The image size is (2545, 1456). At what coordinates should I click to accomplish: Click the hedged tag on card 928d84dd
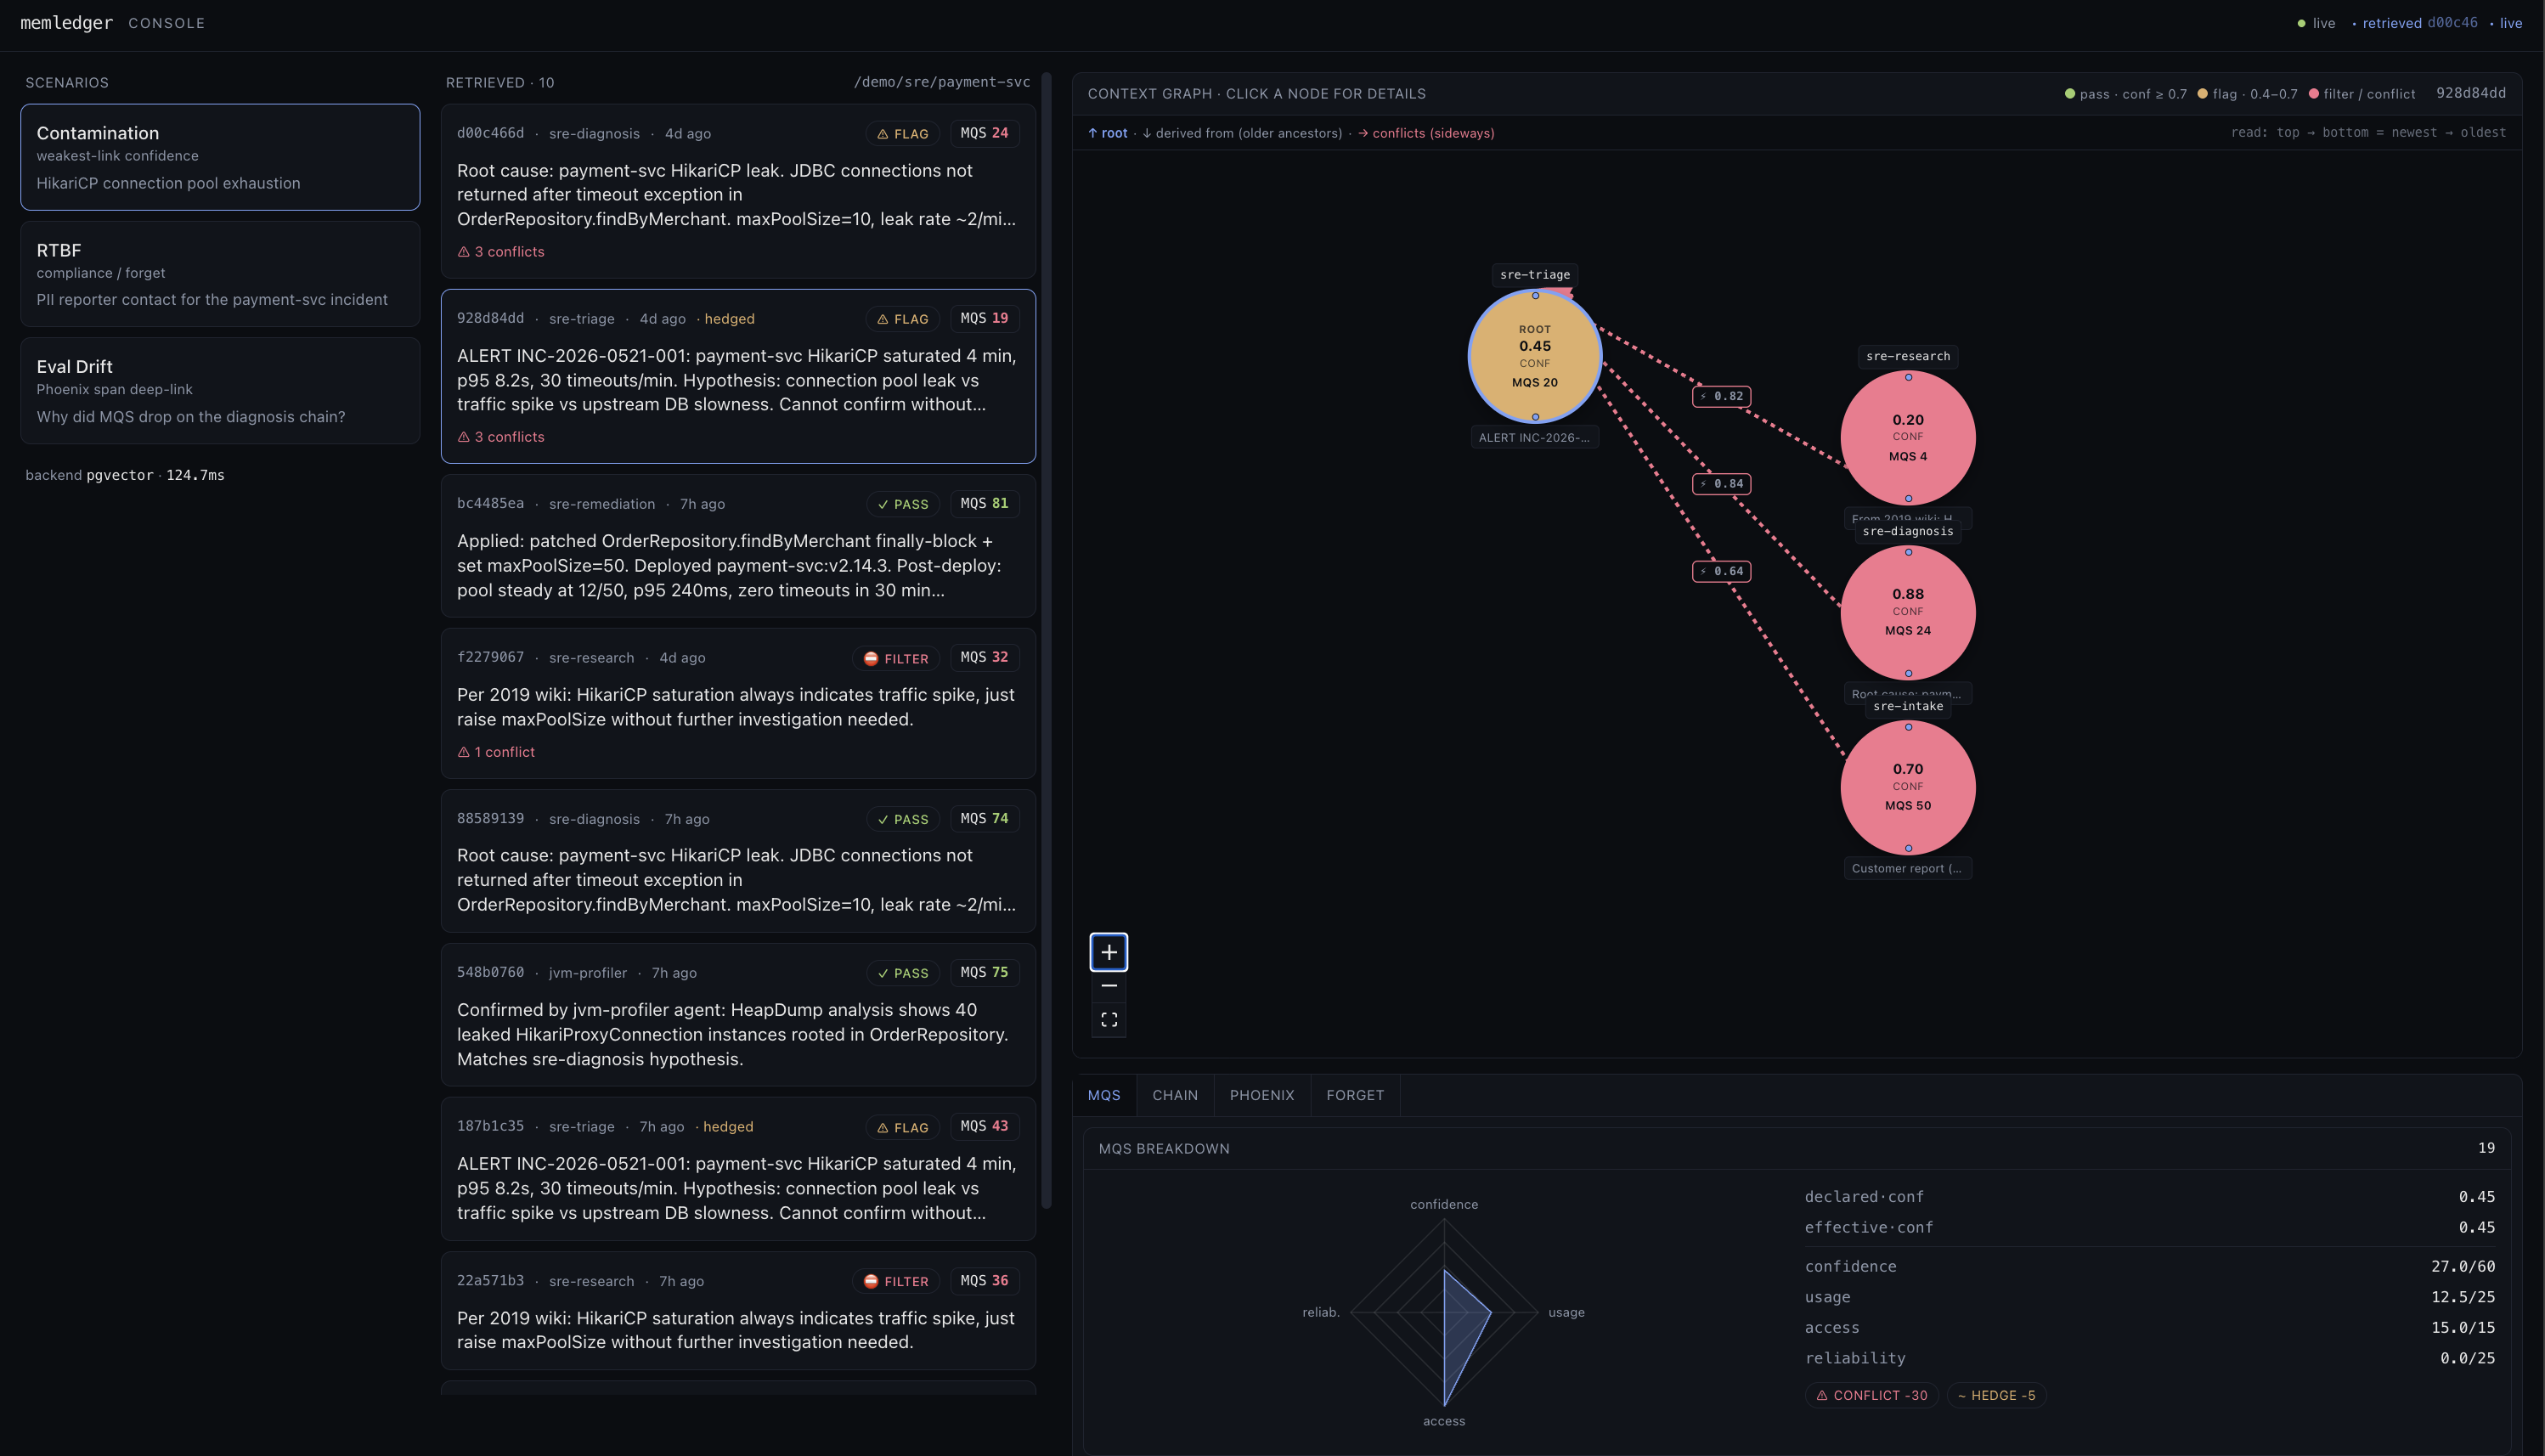click(x=729, y=319)
